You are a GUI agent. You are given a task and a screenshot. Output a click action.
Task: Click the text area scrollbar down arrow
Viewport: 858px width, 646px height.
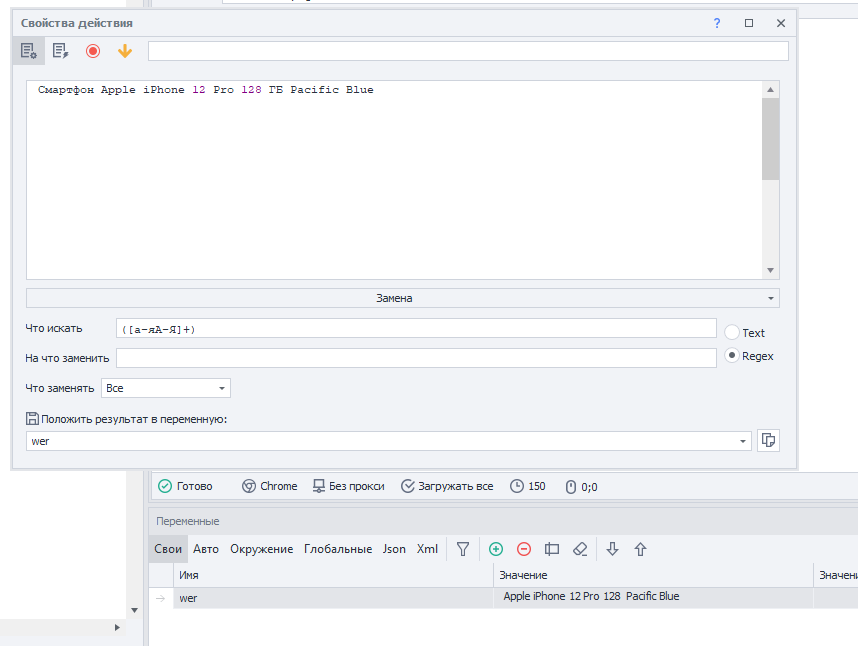coord(770,270)
